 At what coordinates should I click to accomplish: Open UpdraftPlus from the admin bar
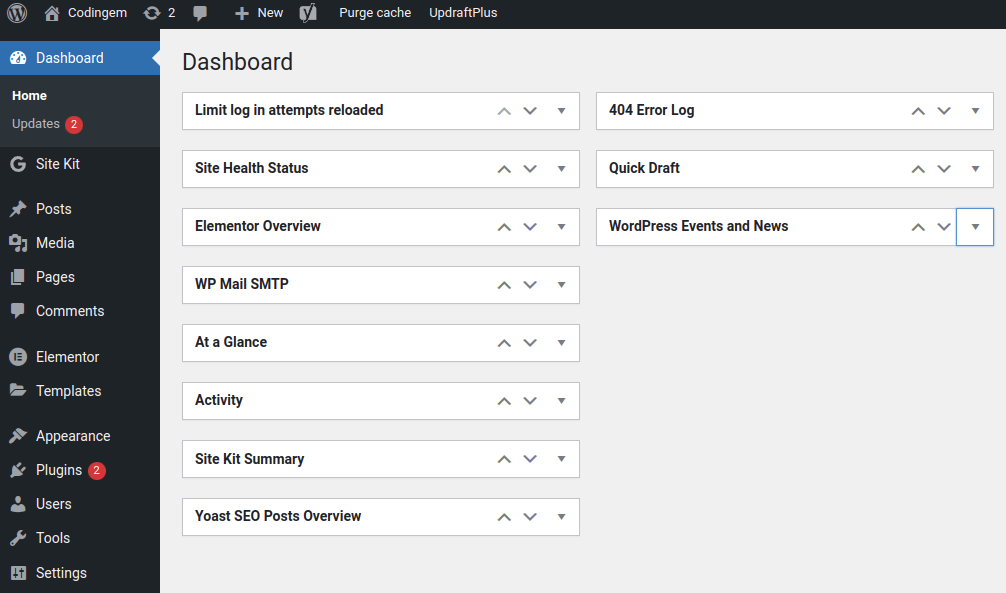click(x=463, y=13)
